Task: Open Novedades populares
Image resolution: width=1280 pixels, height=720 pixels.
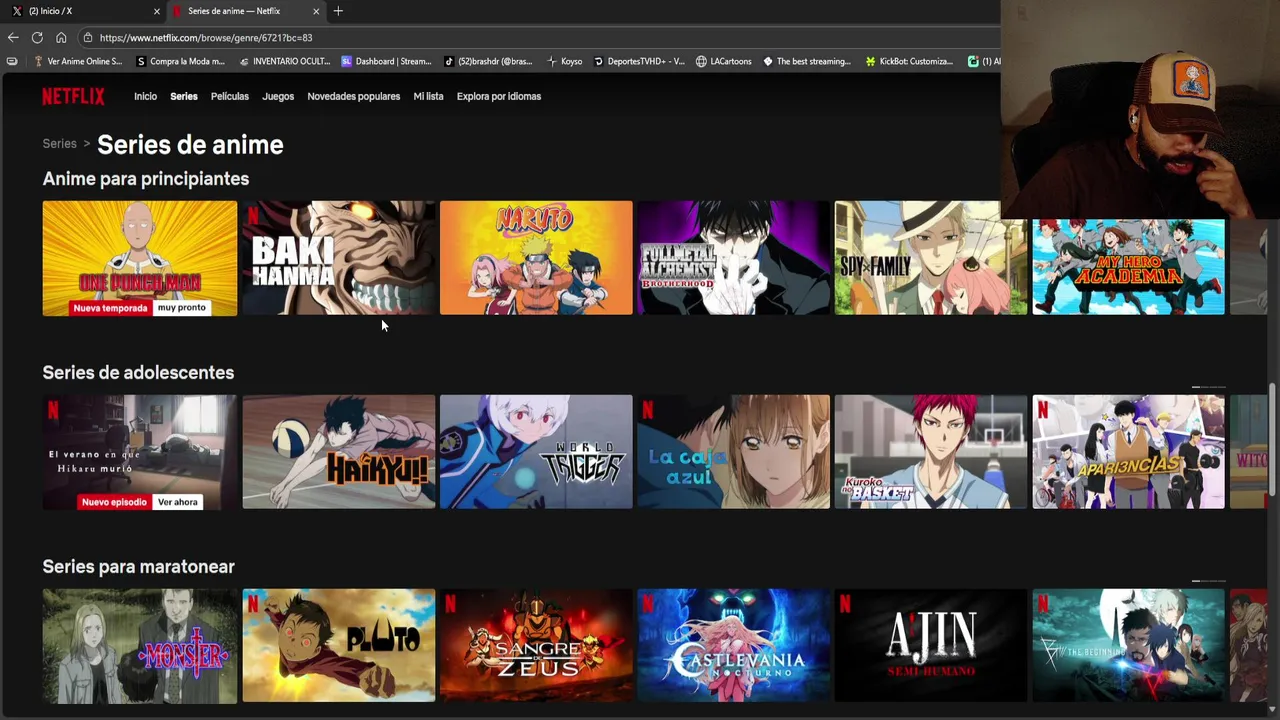Action: click(x=354, y=96)
